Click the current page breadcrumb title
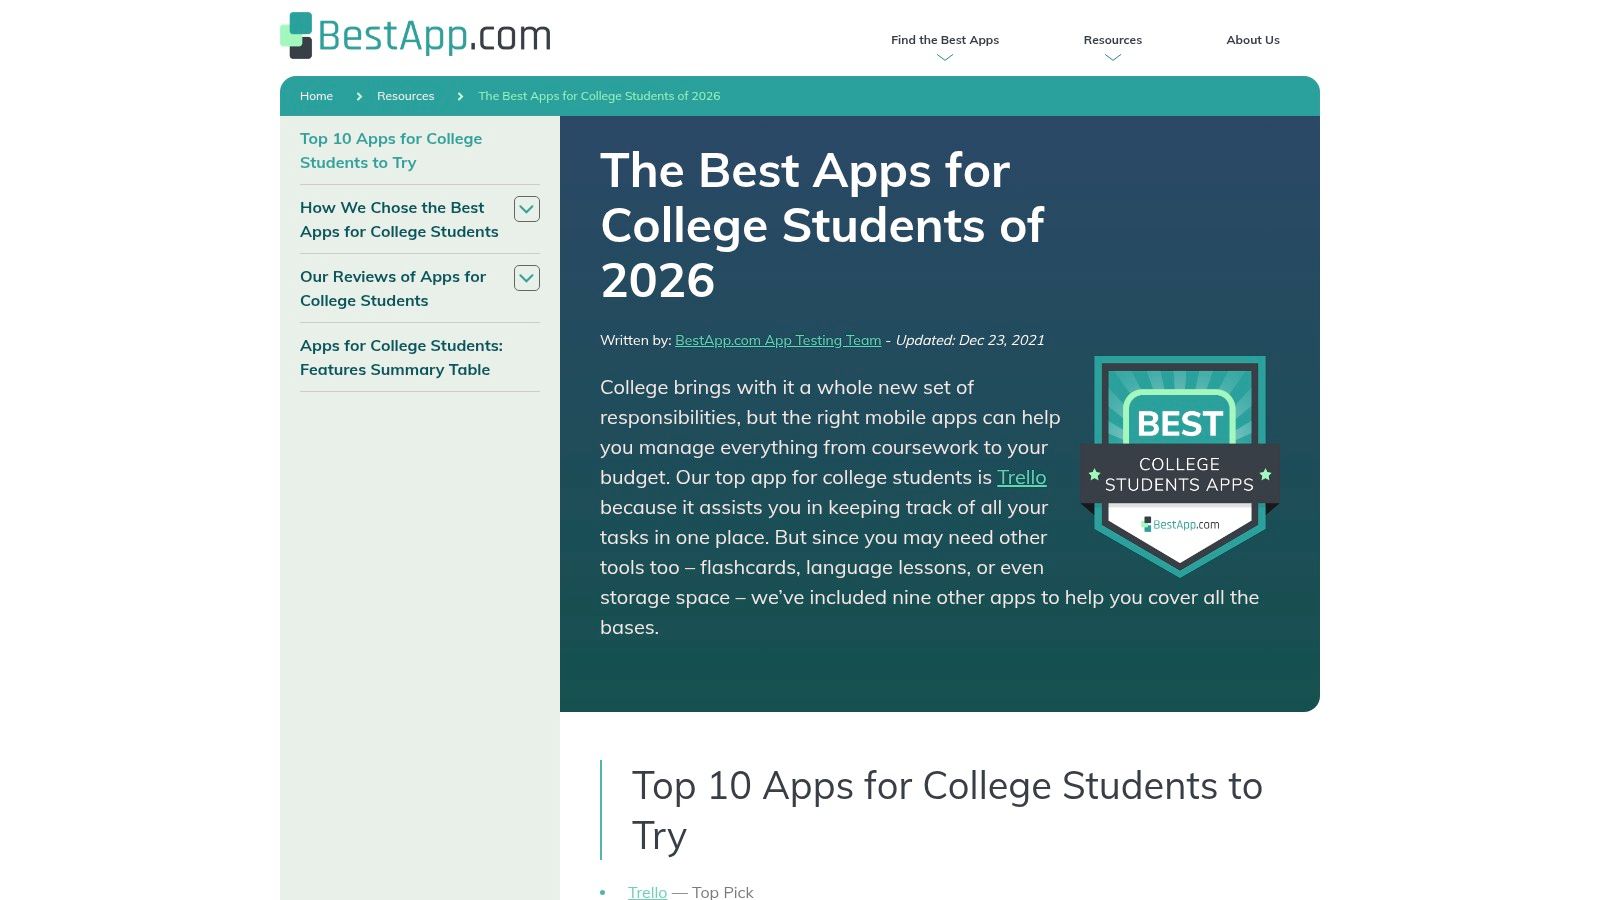Screen dimensions: 1600x900 [599, 96]
